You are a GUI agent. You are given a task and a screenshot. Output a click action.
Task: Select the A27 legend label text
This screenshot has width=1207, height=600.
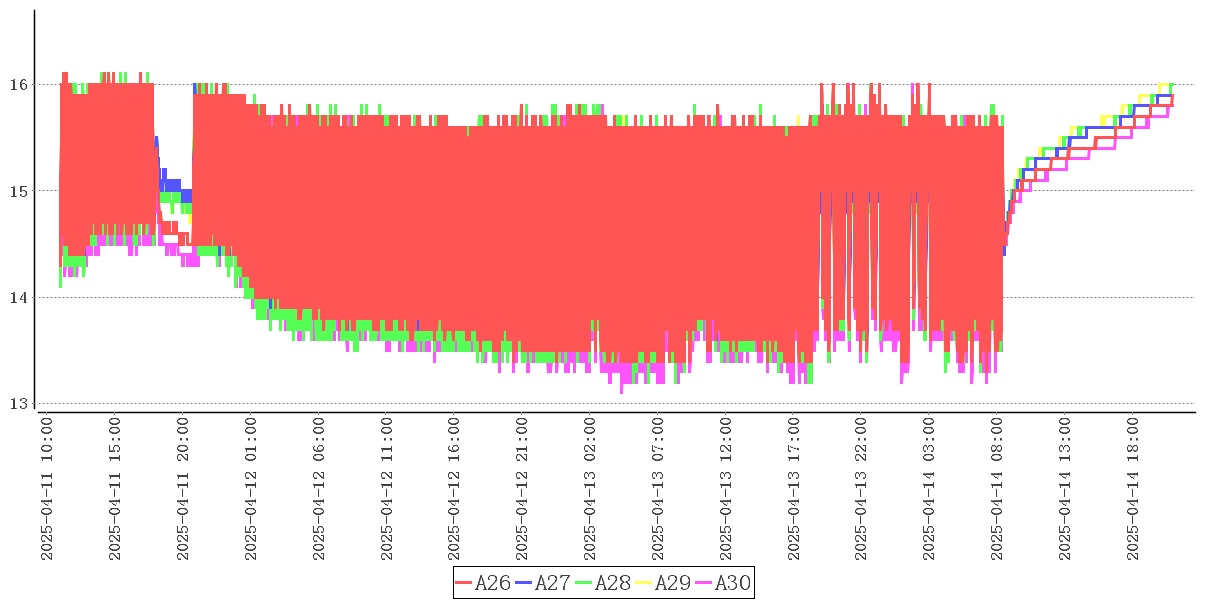click(553, 583)
